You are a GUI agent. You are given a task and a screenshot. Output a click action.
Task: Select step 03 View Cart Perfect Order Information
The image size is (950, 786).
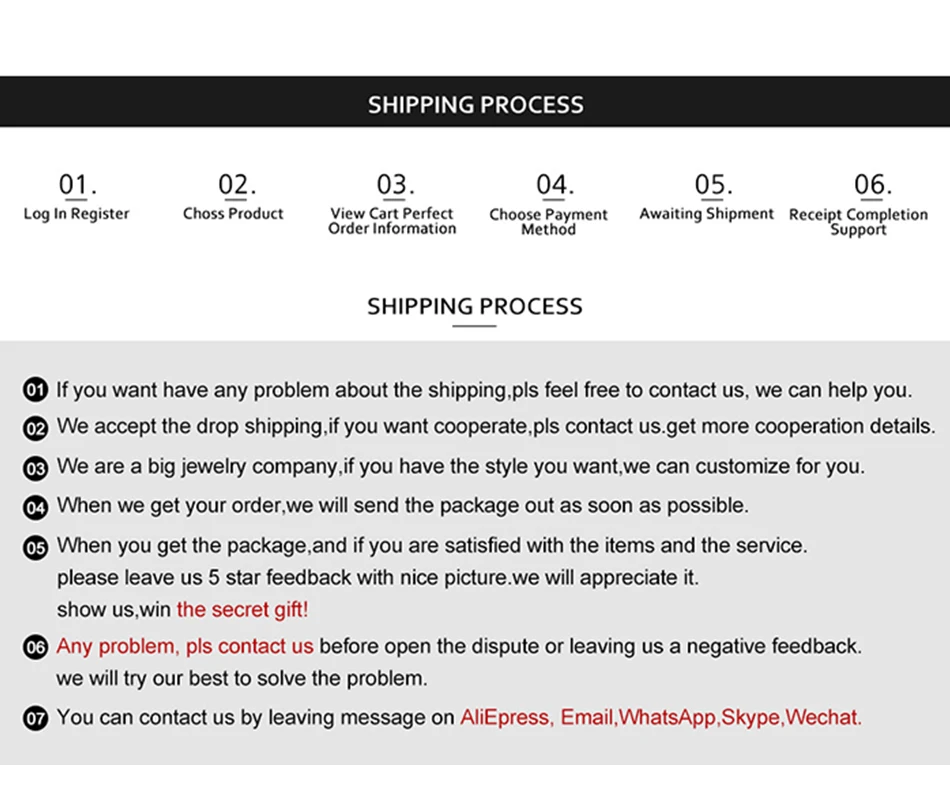coord(392,204)
